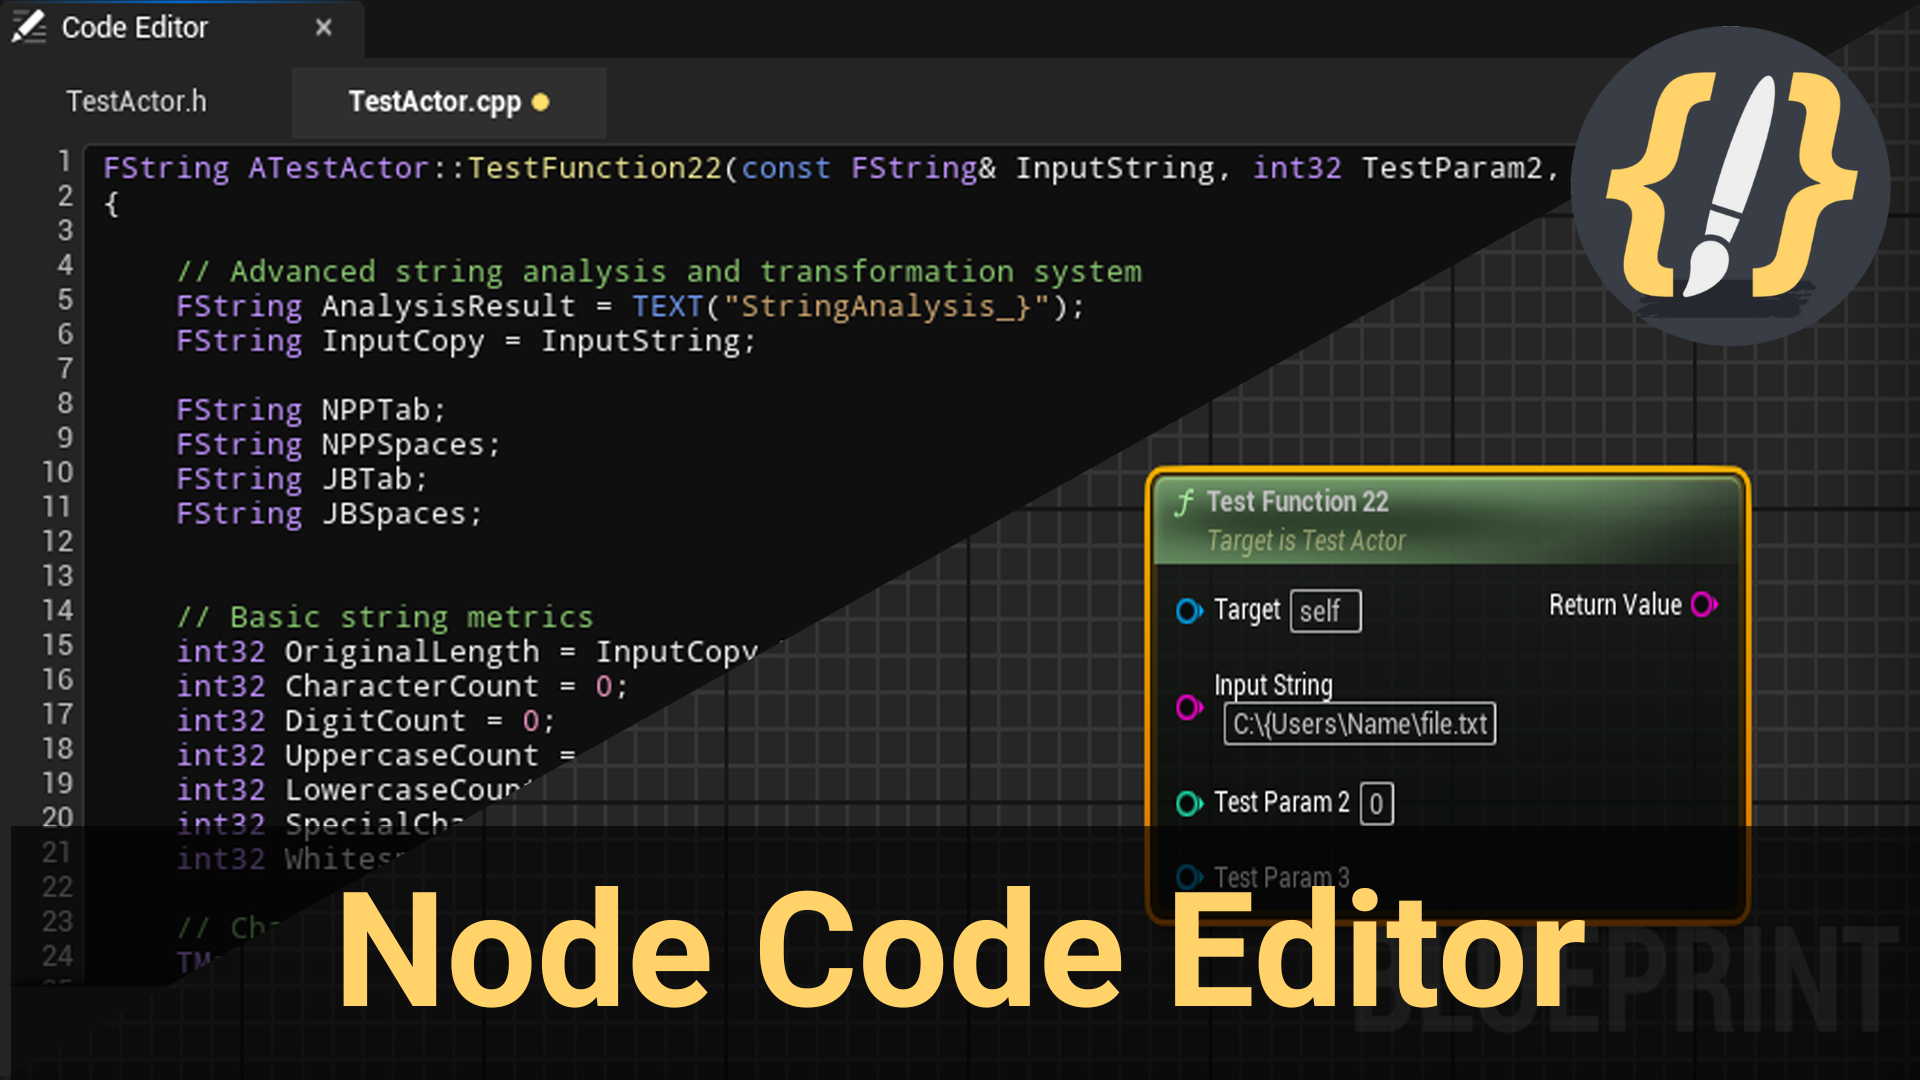Screen dimensions: 1920x1080
Task: Click the 'int32 DigitCount = 0;' line
Action: pos(366,721)
